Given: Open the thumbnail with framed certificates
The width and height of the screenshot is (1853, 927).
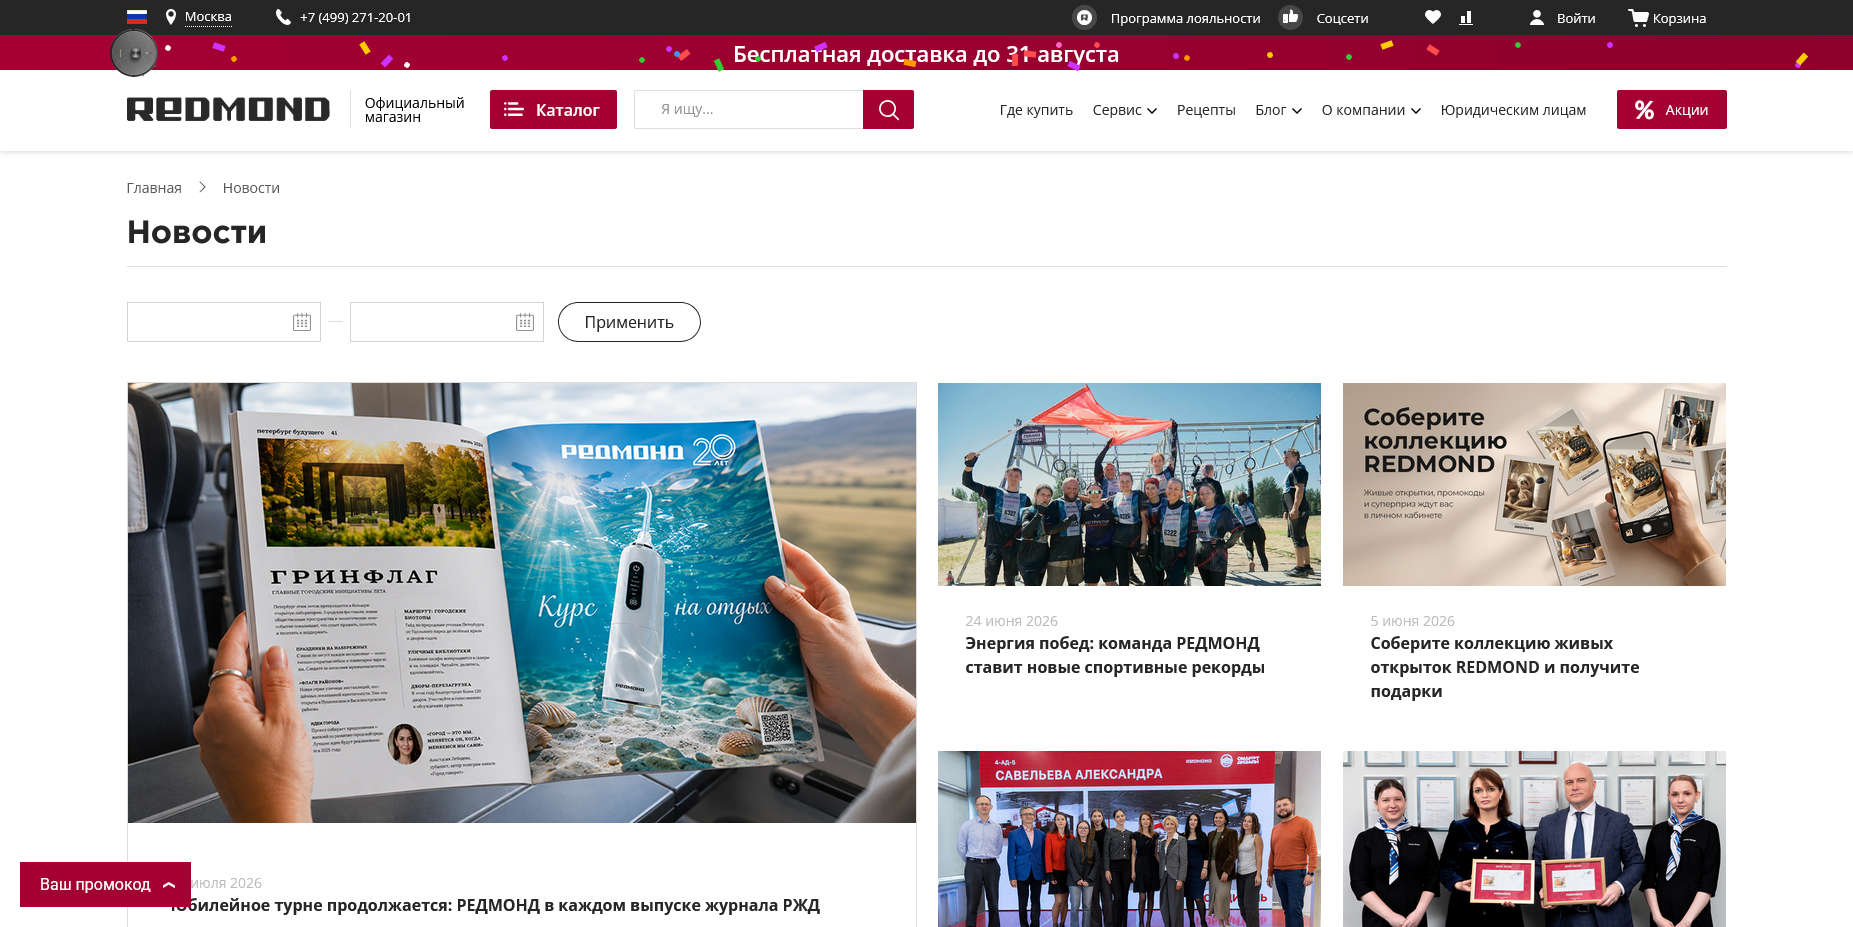Looking at the screenshot, I should click(1534, 839).
